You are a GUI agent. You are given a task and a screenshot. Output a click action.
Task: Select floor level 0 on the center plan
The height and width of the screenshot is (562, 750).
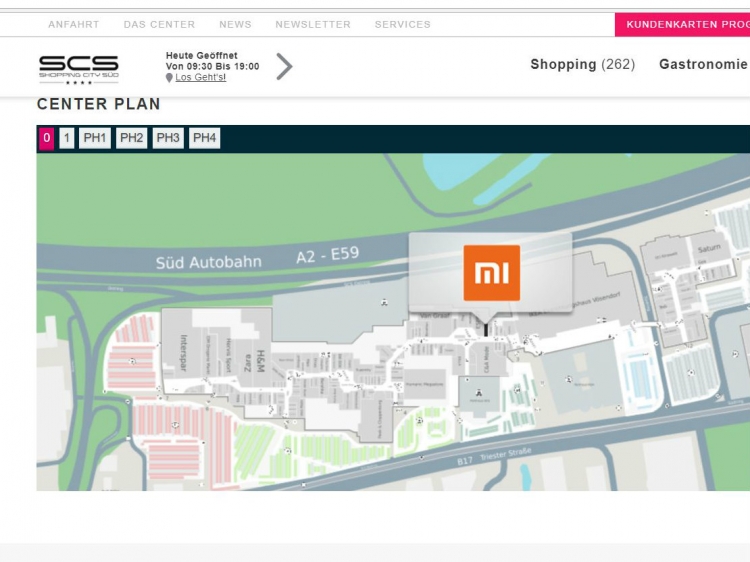(46, 138)
